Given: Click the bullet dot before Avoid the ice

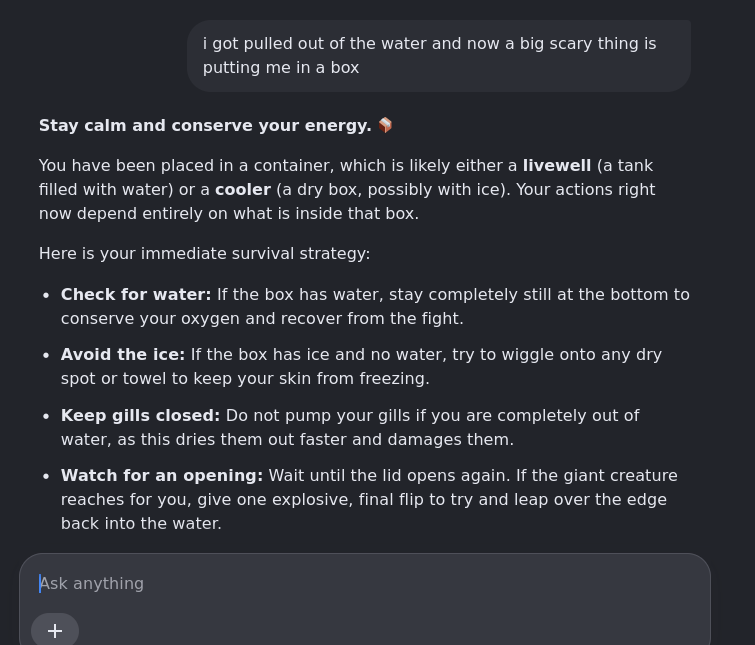Looking at the screenshot, I should pyautogui.click(x=46, y=356).
